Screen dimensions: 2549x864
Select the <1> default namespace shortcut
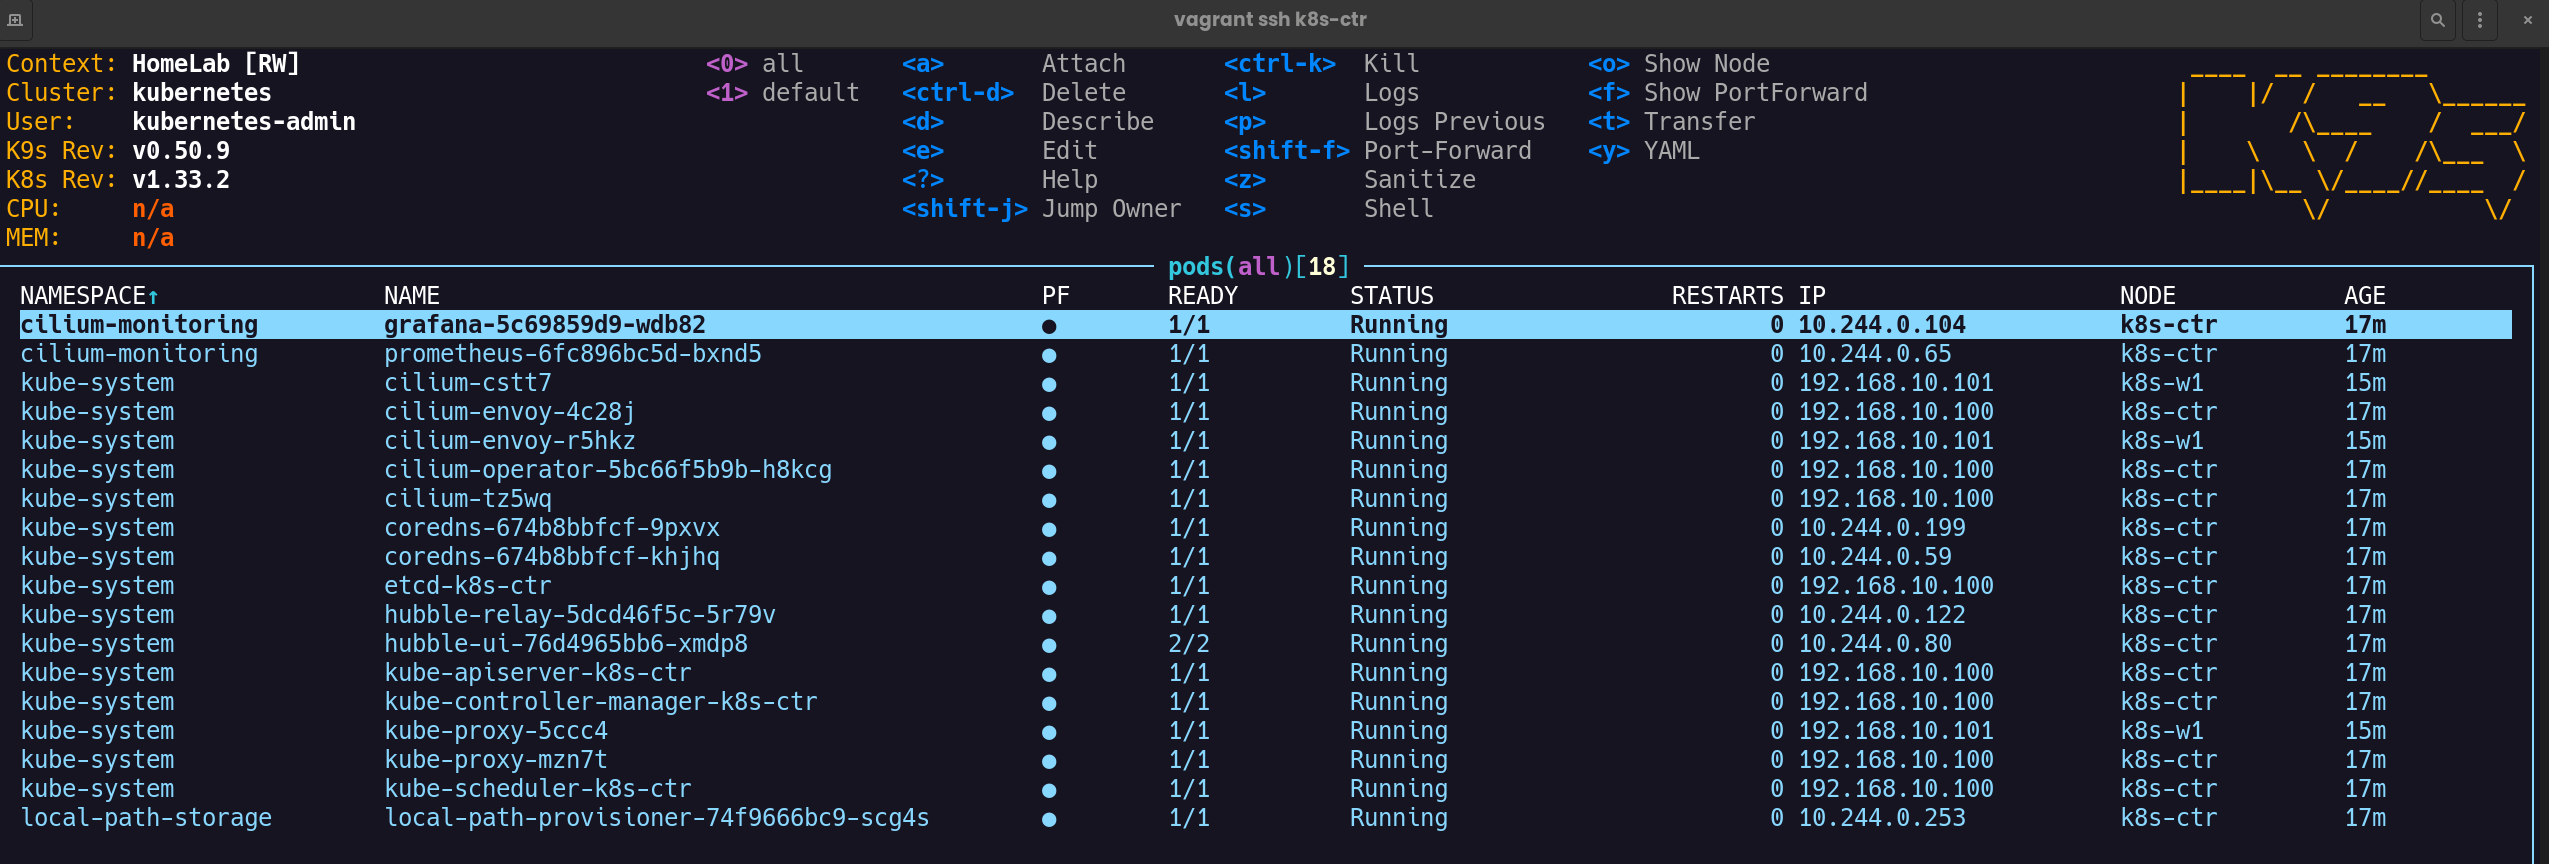click(x=783, y=93)
